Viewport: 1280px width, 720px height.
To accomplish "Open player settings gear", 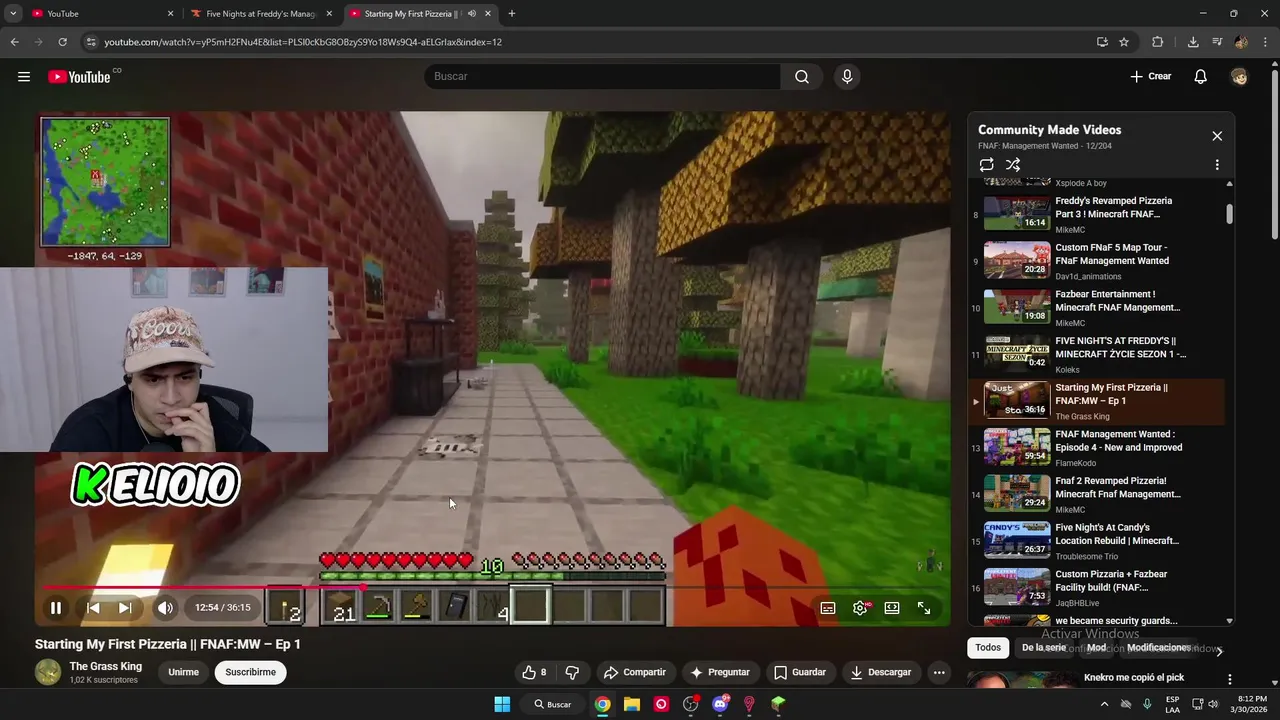I will point(860,608).
